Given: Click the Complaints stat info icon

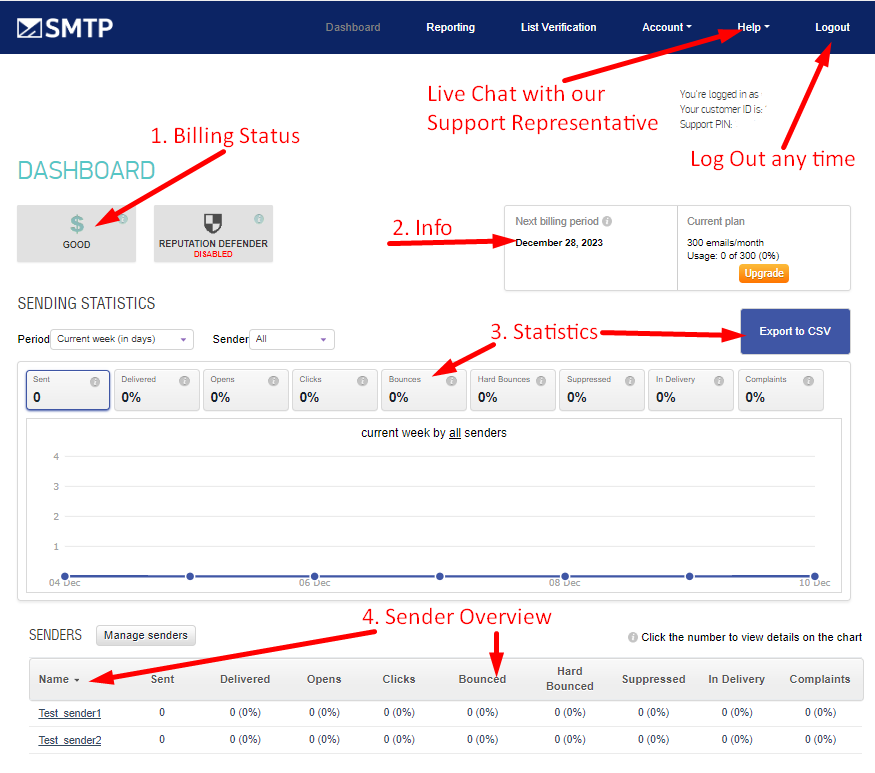Looking at the screenshot, I should pyautogui.click(x=808, y=381).
